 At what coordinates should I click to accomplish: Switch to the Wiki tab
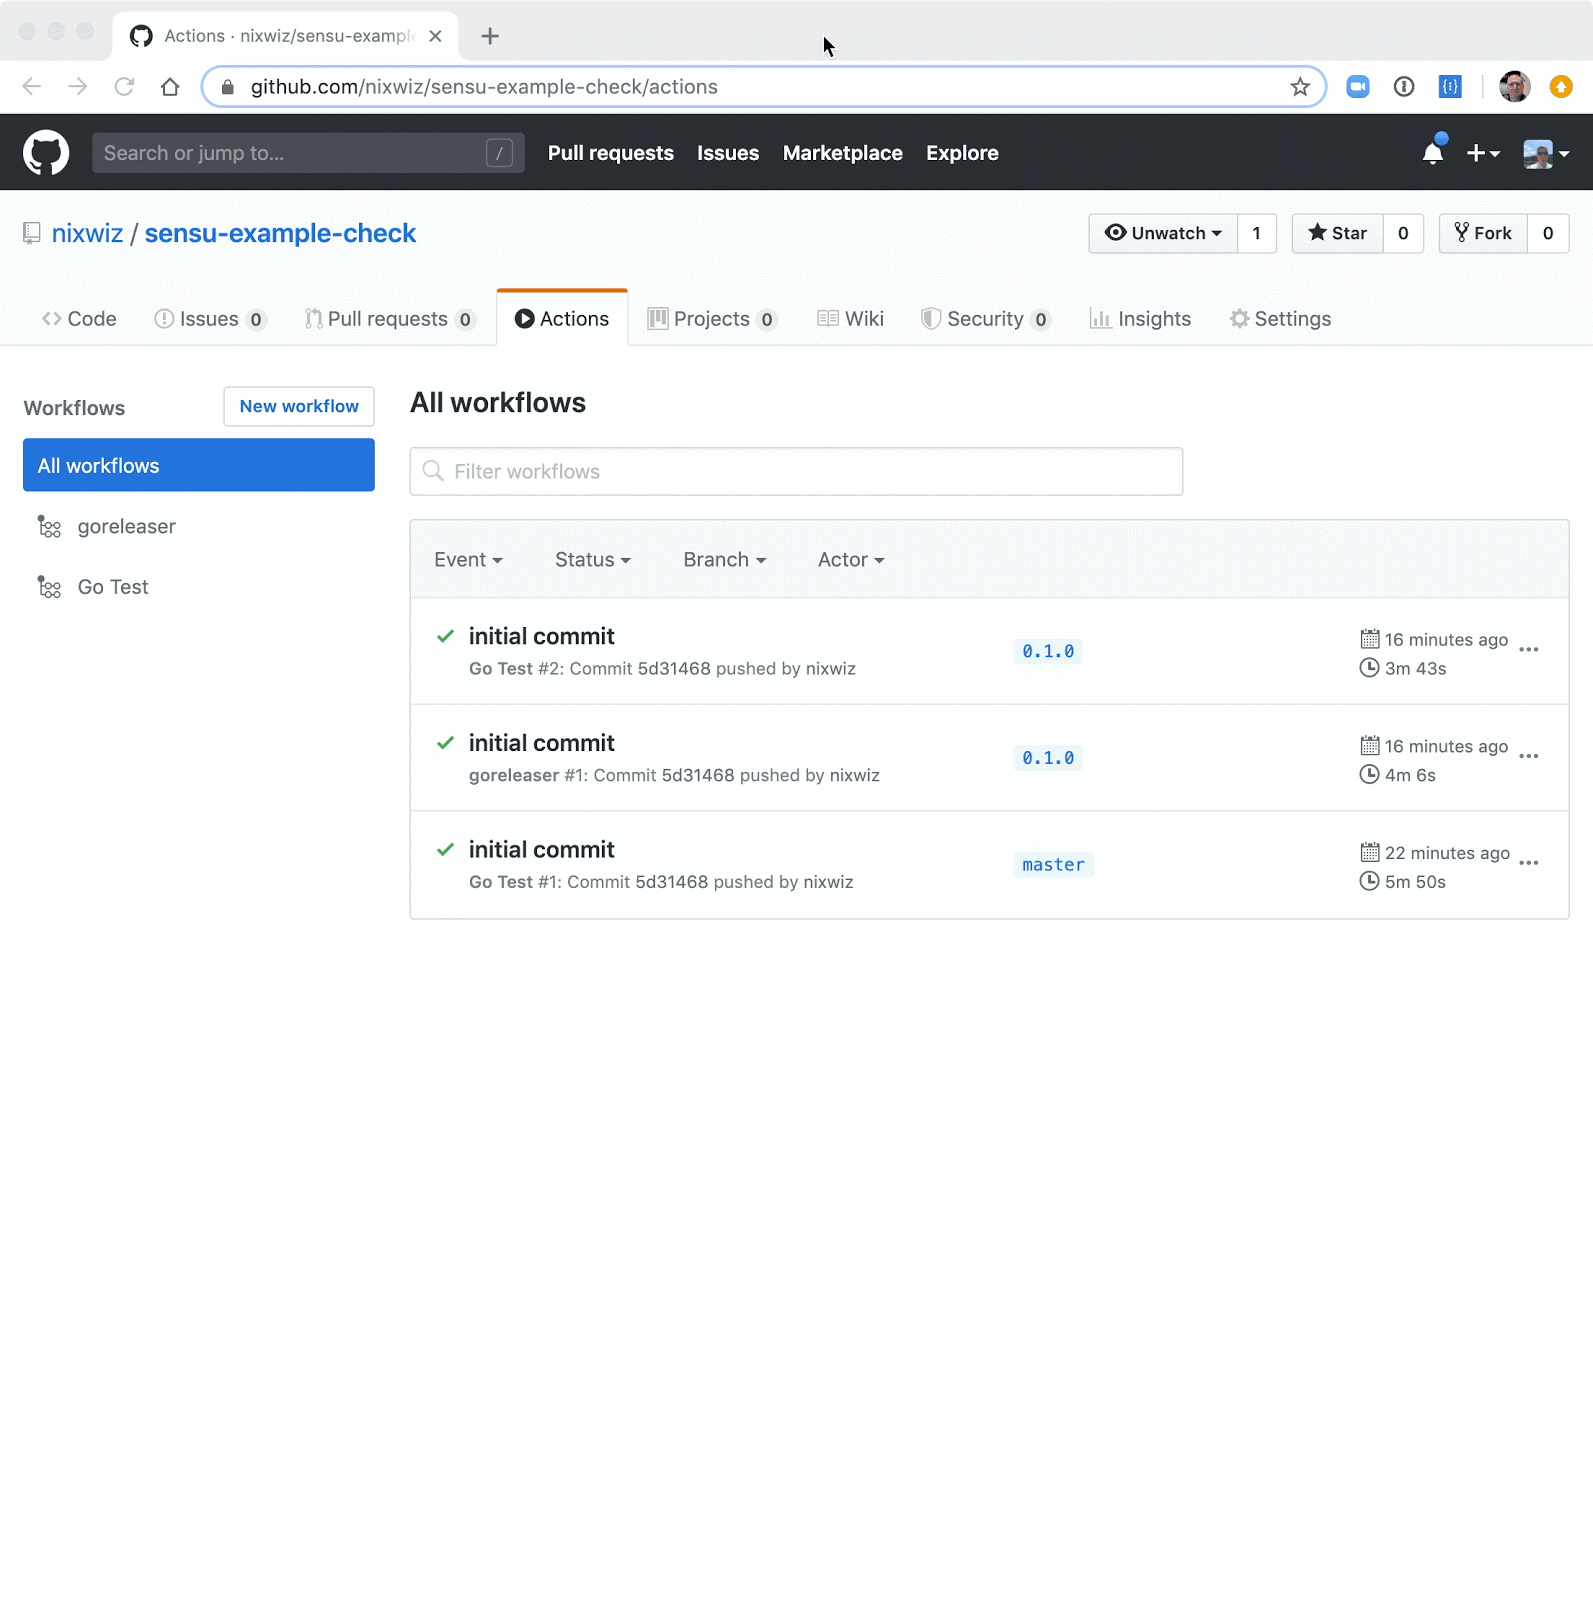click(851, 319)
